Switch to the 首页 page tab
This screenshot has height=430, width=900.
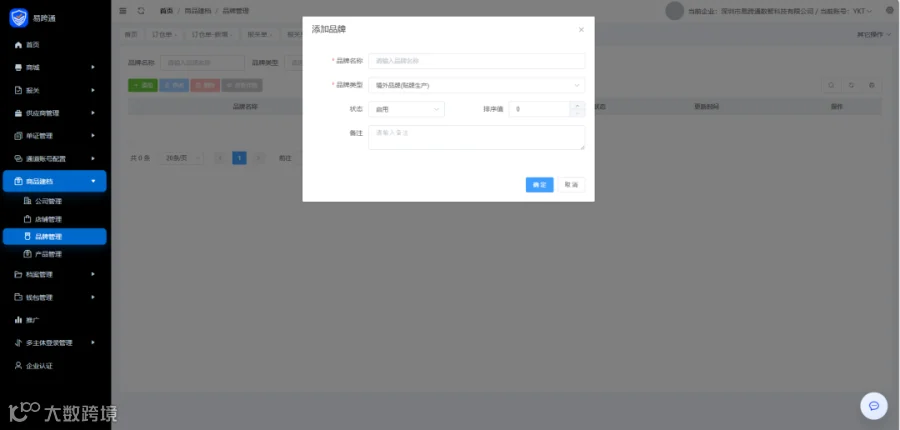(x=131, y=35)
